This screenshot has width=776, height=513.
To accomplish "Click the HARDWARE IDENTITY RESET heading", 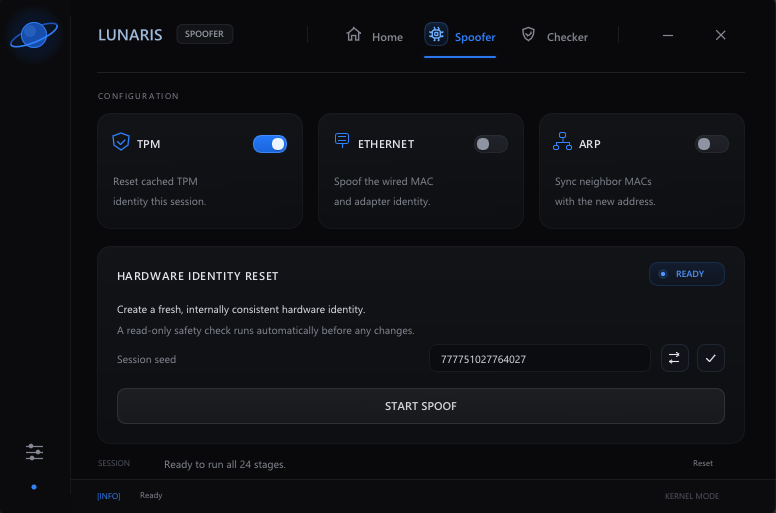I will 197,276.
